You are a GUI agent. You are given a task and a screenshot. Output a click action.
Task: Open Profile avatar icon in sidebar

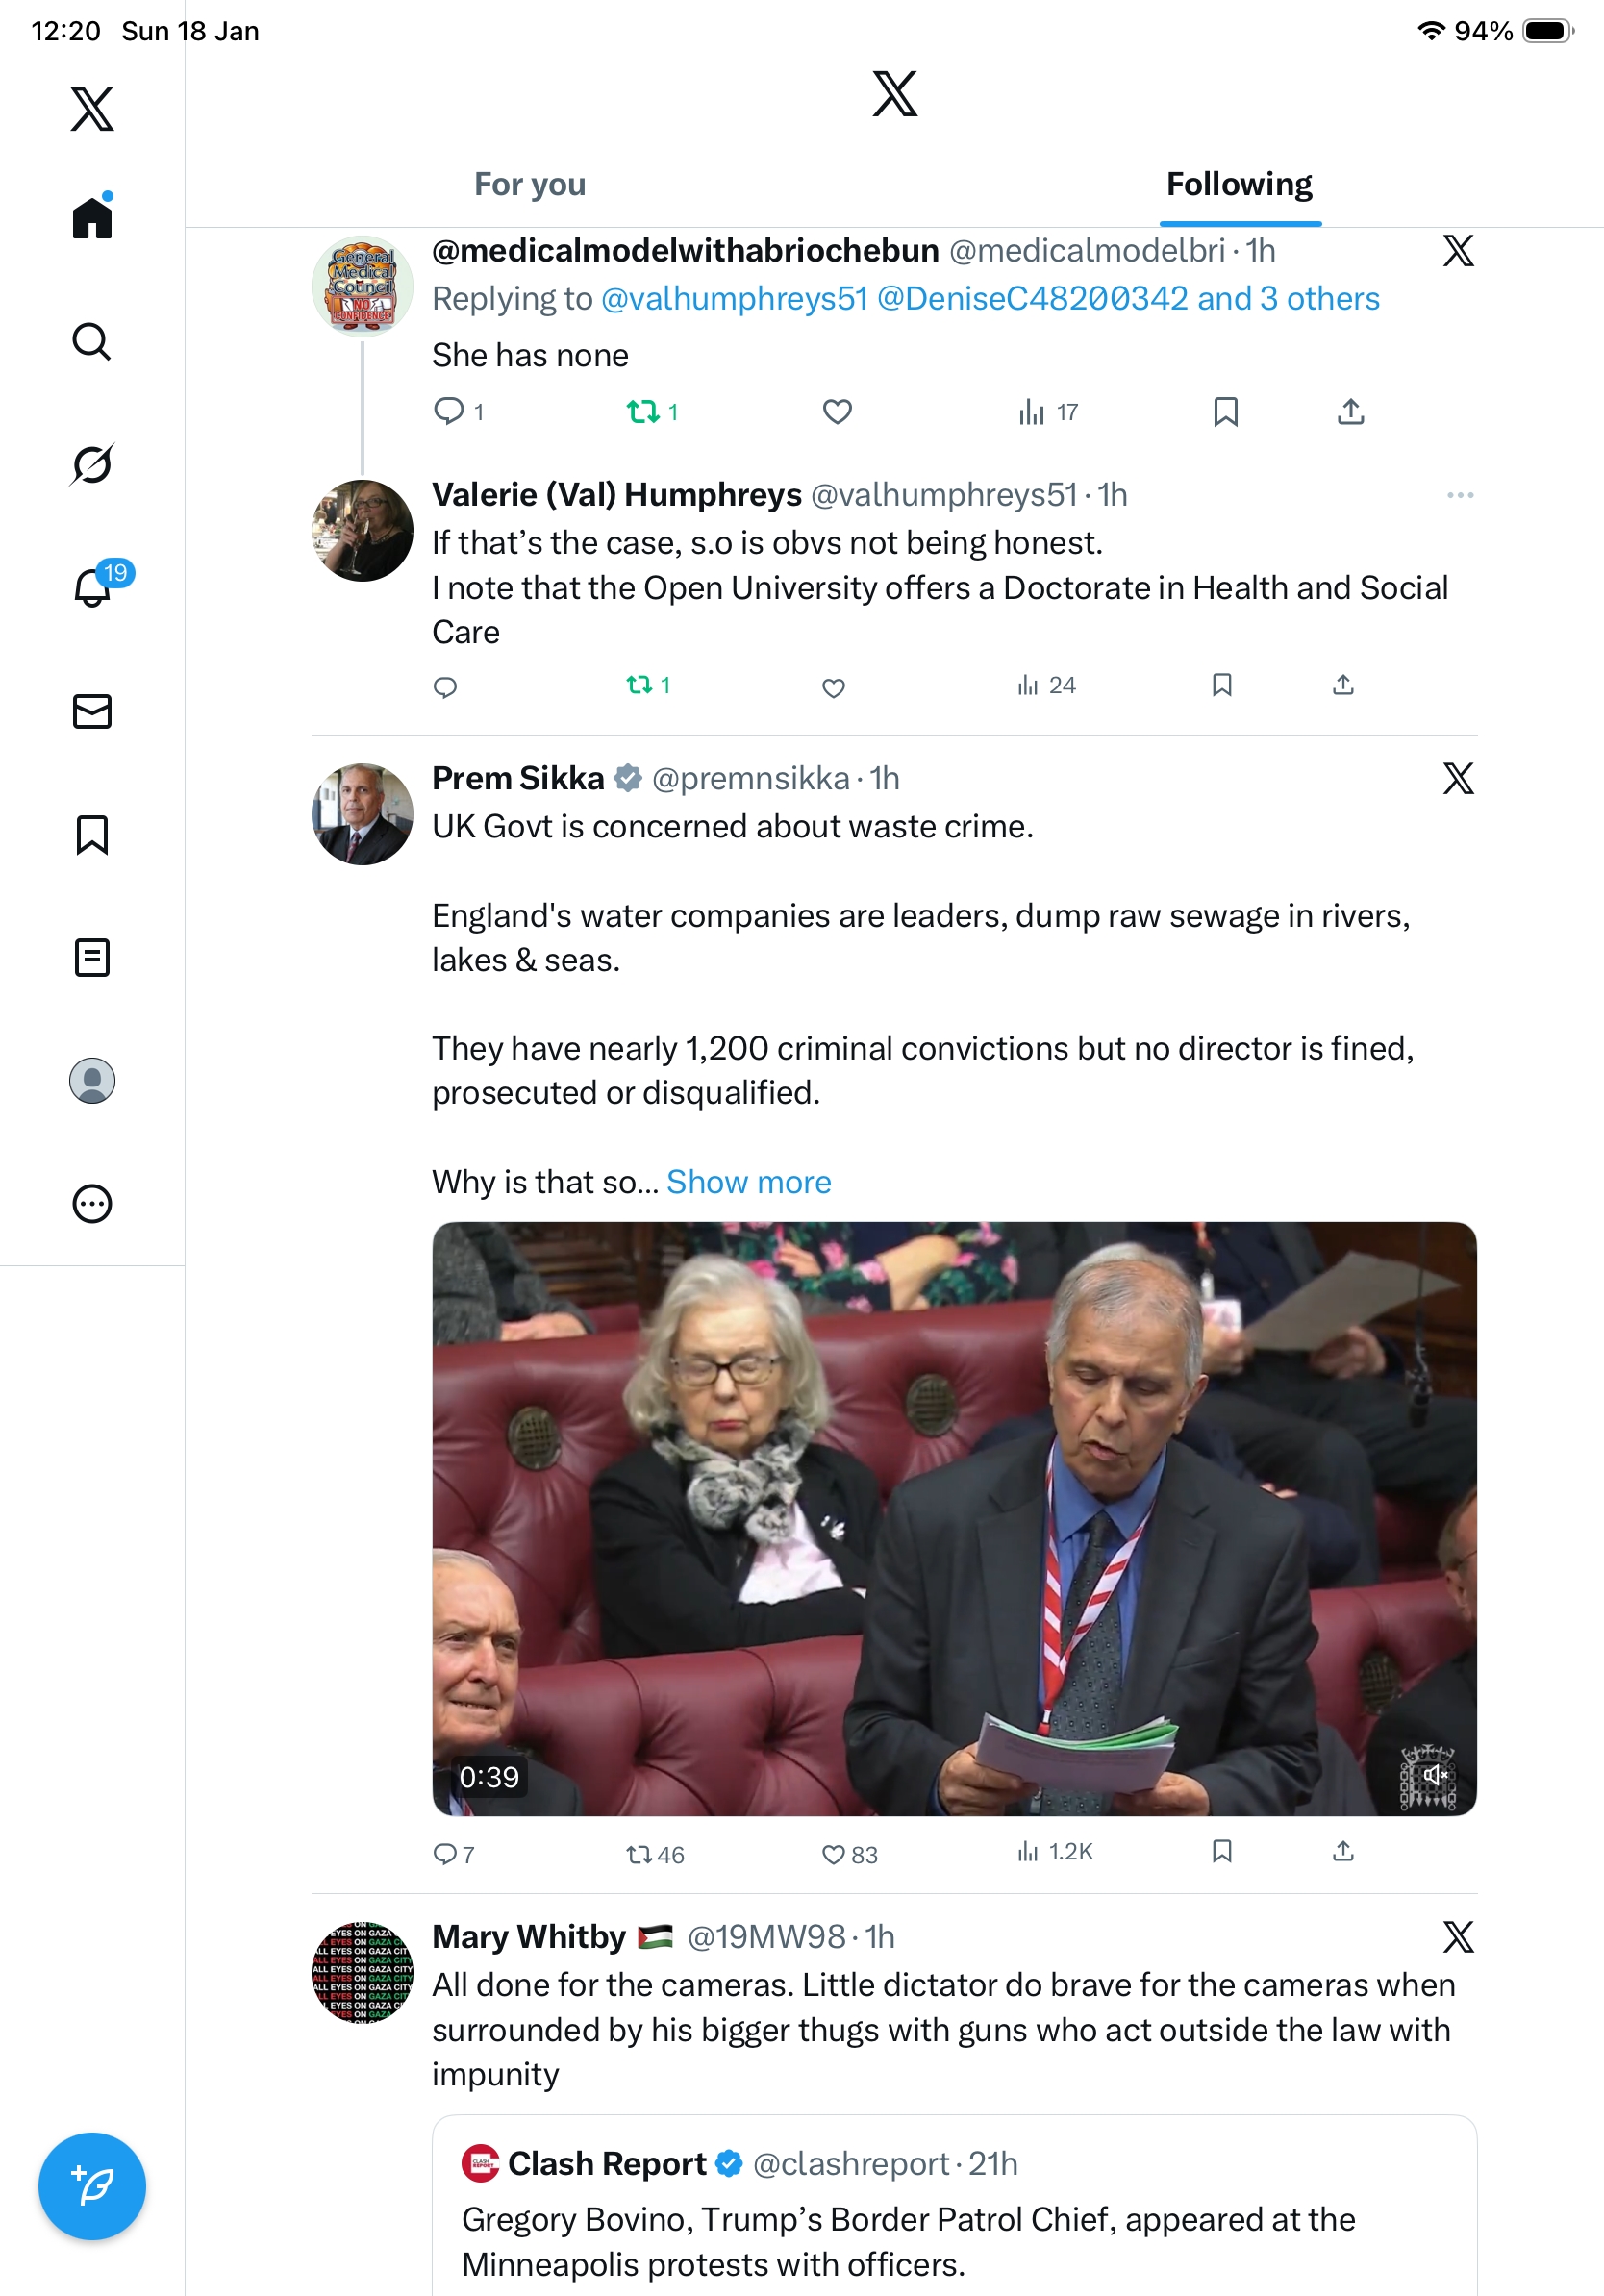[x=92, y=1080]
